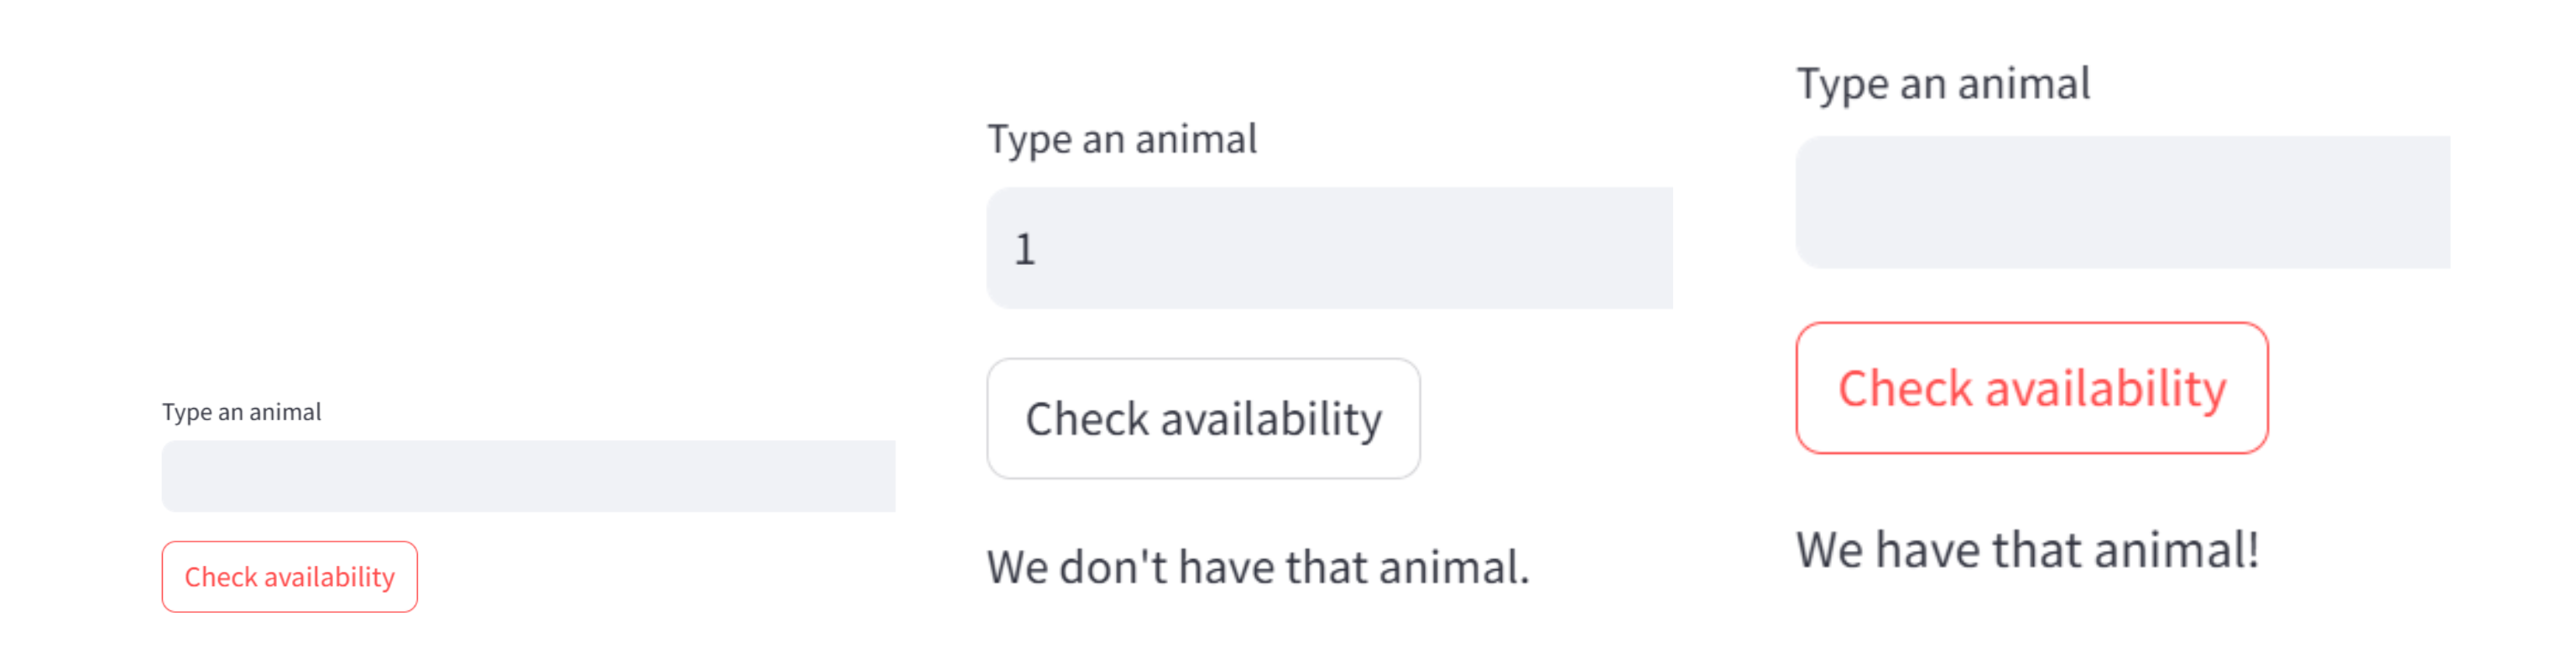Click the word "availability" on the gray-outlined button
This screenshot has width=2576, height=654.
pos(1270,419)
